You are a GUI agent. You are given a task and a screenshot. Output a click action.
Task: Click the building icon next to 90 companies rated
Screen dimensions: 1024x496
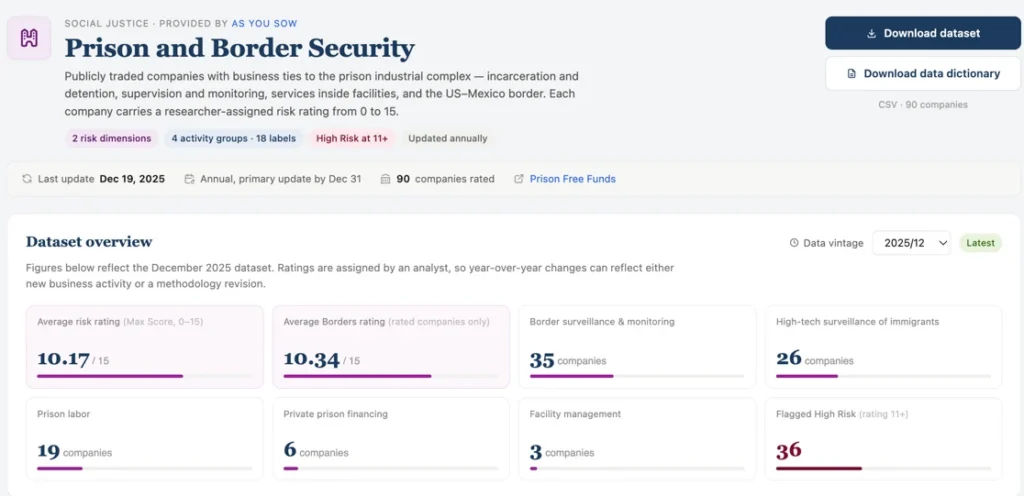tap(385, 179)
